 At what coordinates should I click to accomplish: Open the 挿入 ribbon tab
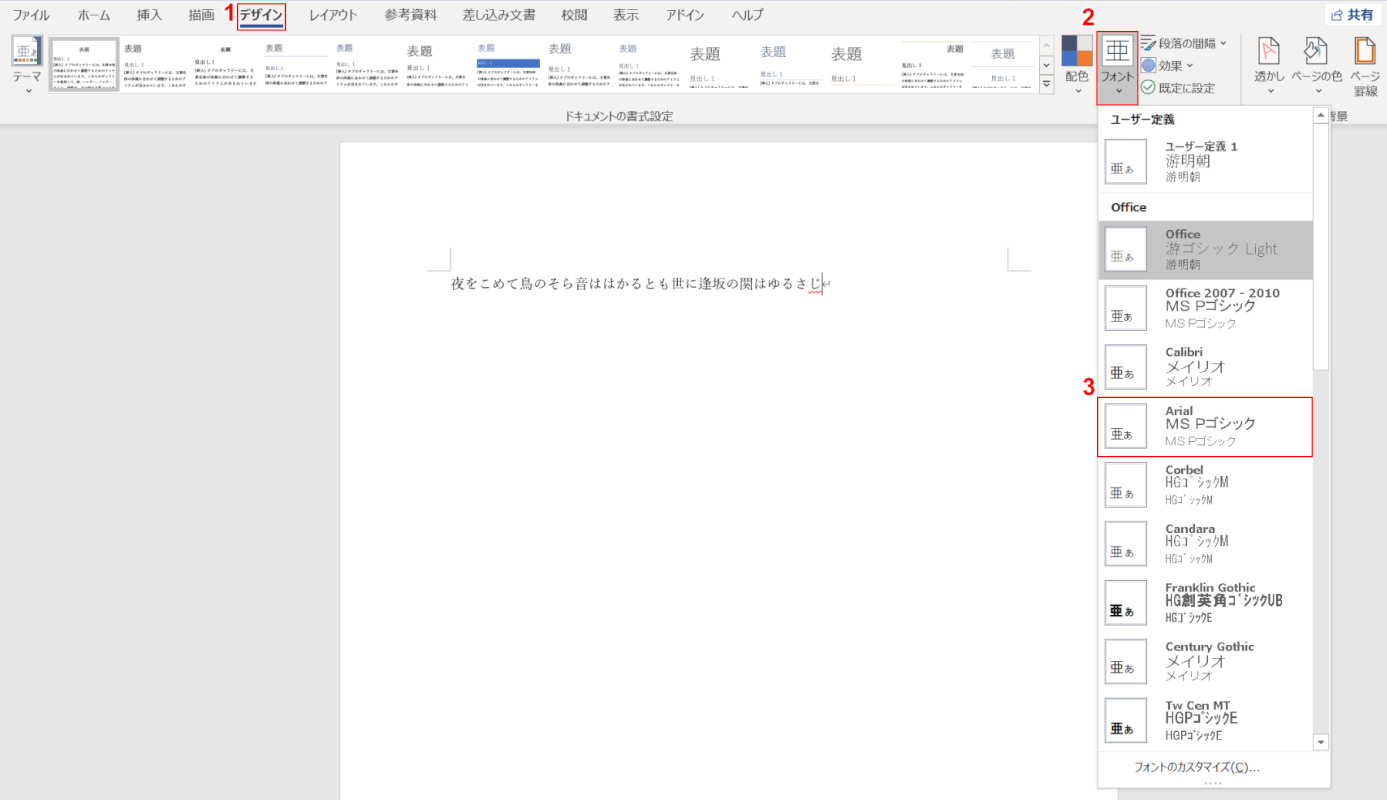149,15
